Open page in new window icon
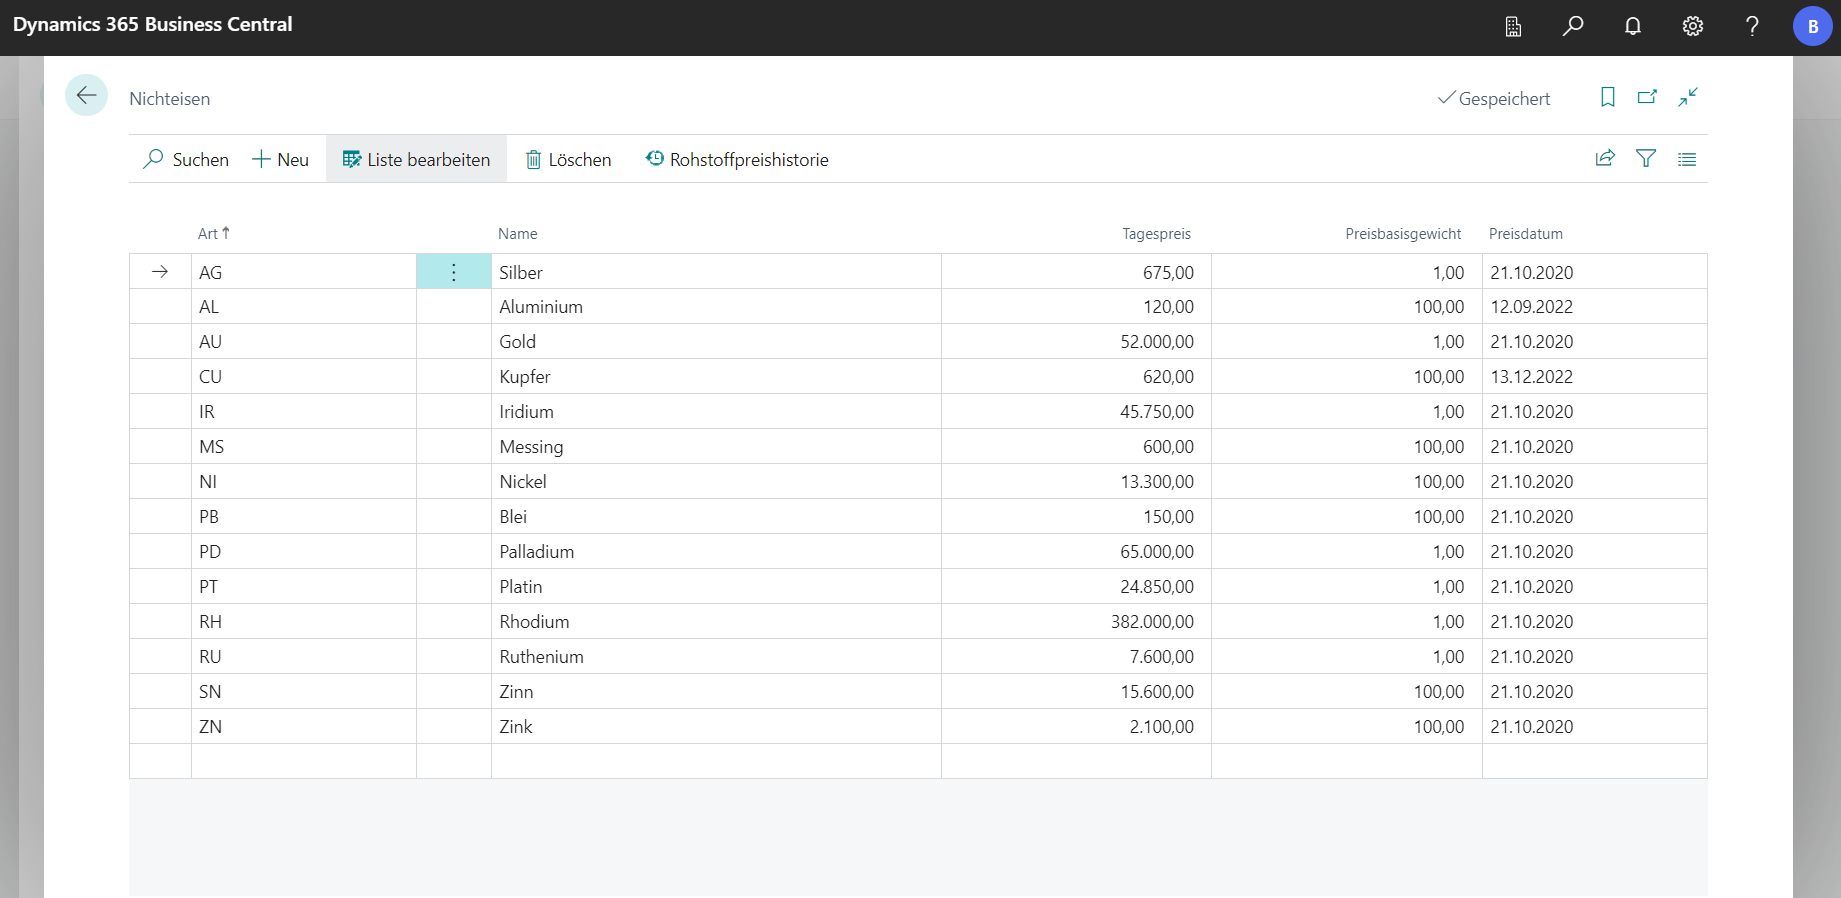This screenshot has height=898, width=1841. [x=1647, y=97]
